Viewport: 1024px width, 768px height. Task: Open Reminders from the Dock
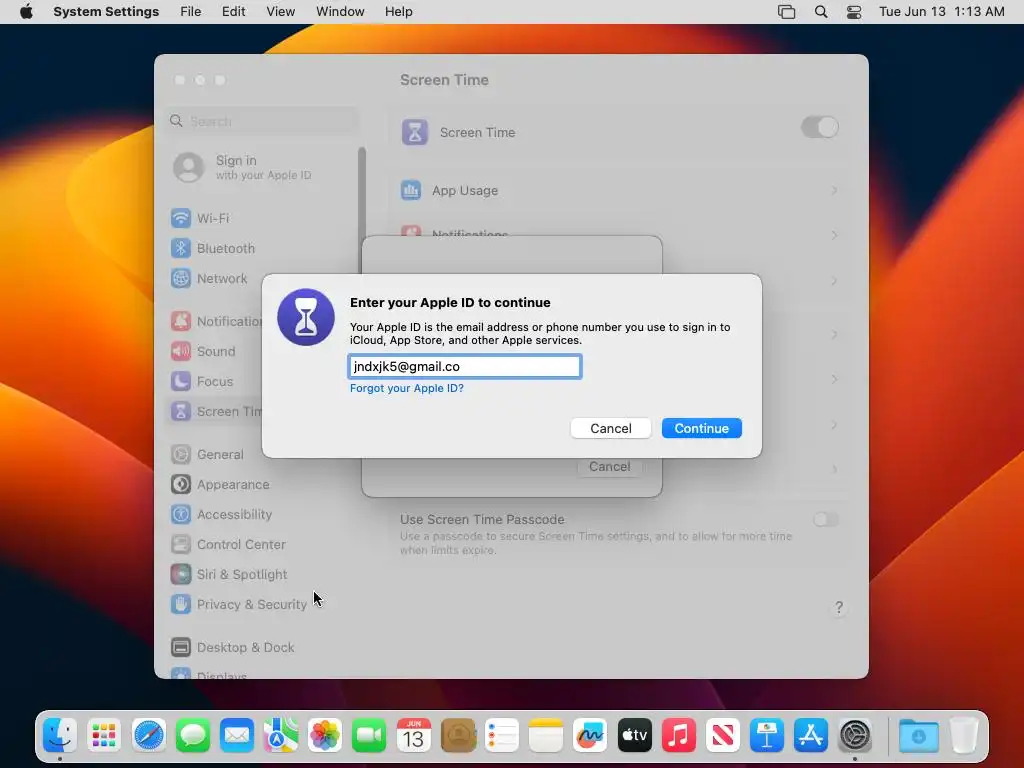tap(502, 735)
